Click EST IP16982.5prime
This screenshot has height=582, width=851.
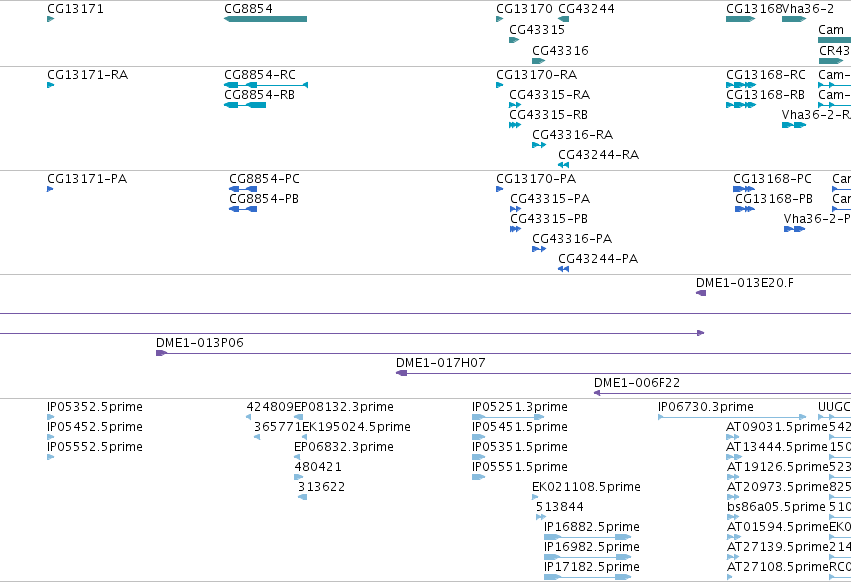592,547
